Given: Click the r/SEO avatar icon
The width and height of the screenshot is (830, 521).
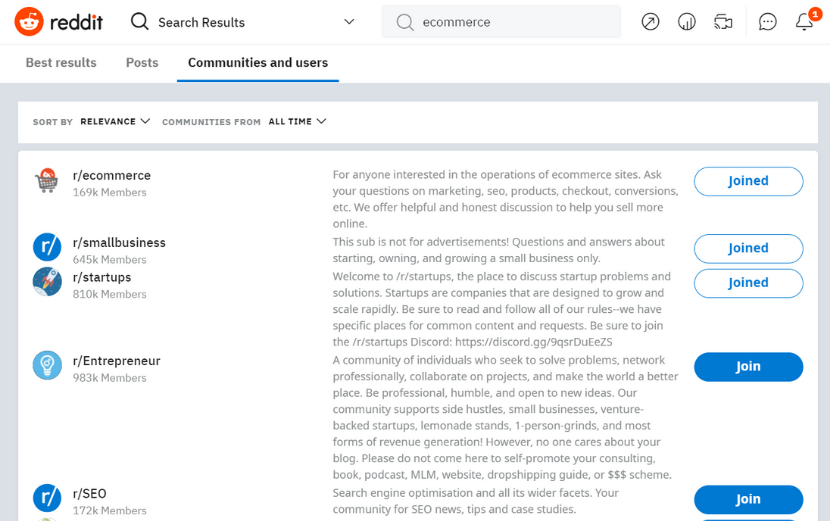Looking at the screenshot, I should pos(47,498).
